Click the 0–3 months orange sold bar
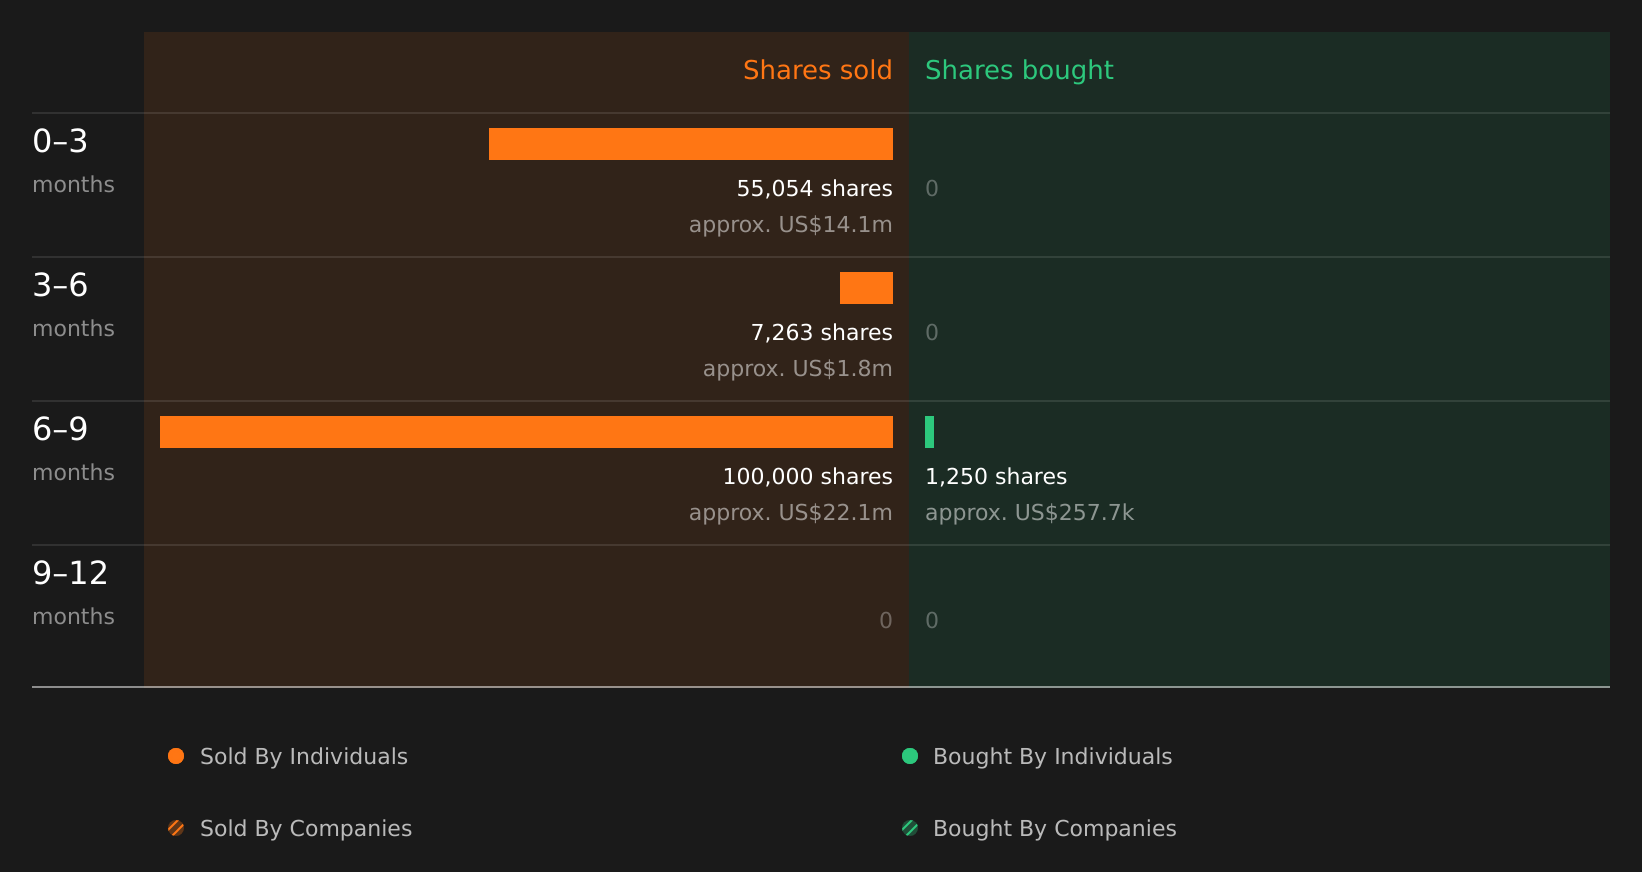The width and height of the screenshot is (1642, 872). (691, 144)
